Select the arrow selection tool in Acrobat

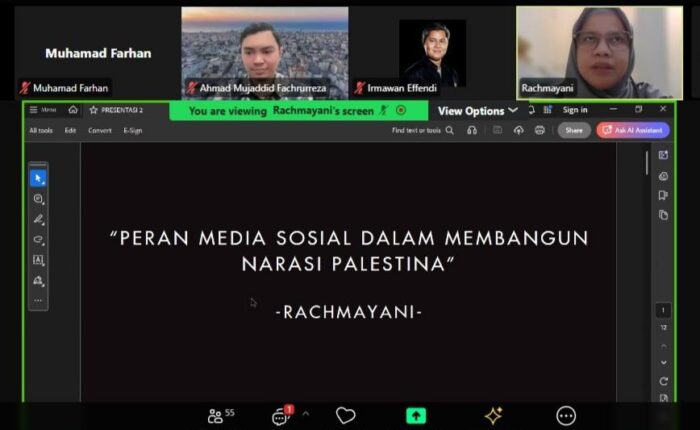click(38, 178)
